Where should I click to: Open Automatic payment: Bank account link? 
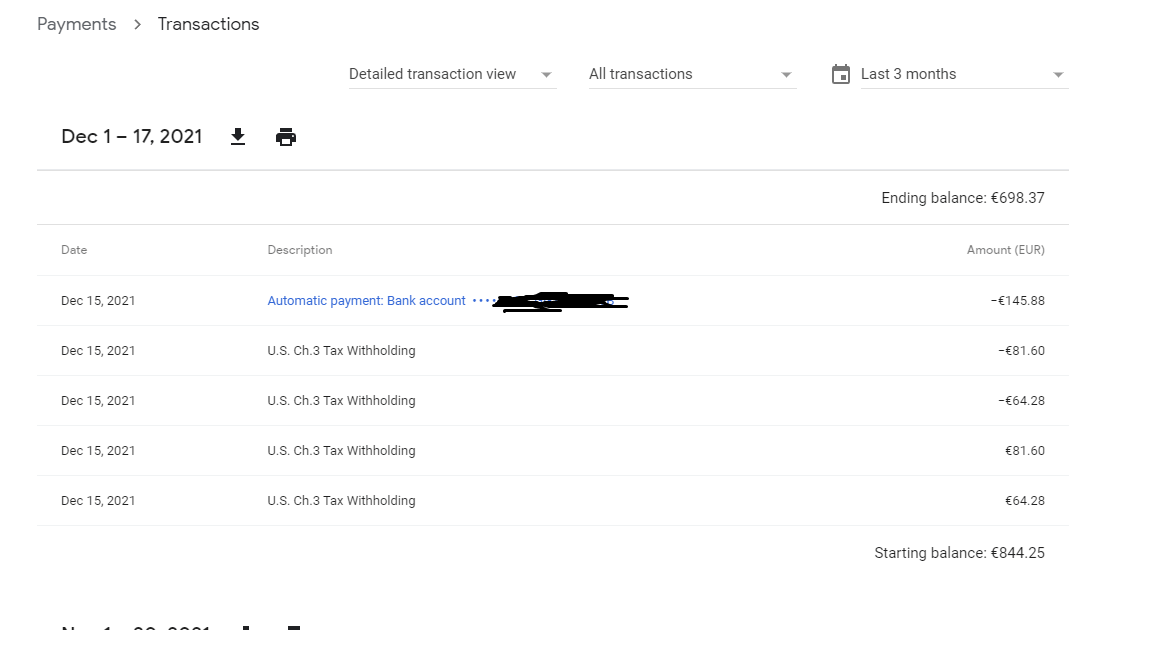(x=367, y=300)
